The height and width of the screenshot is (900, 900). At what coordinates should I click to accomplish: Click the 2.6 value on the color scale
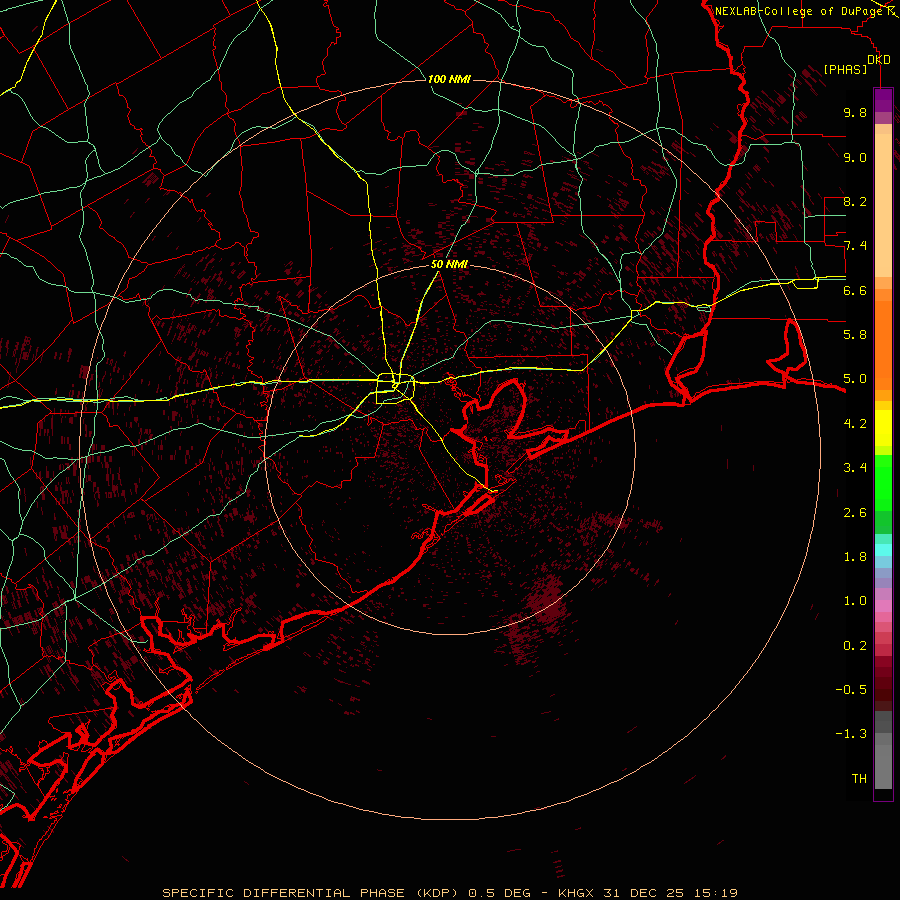click(x=855, y=513)
